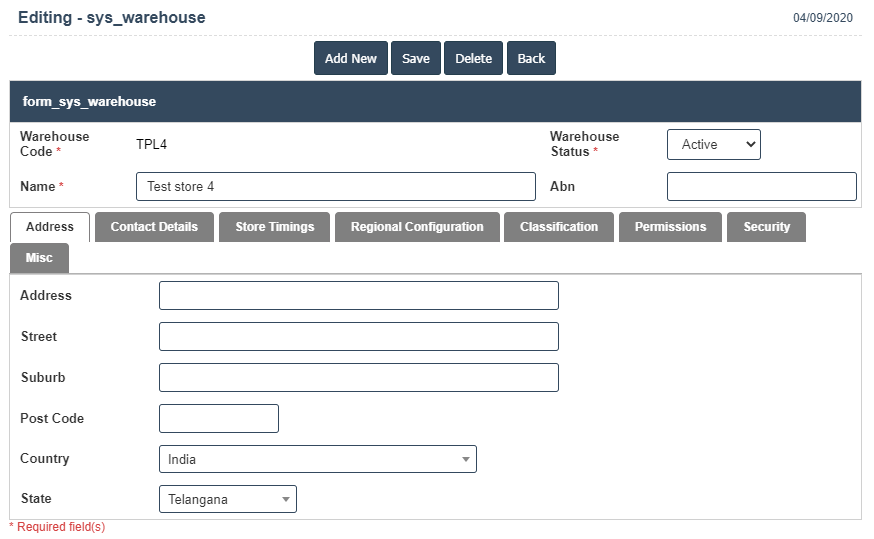Focus the Post Code field
874x539 pixels.
pyautogui.click(x=218, y=419)
